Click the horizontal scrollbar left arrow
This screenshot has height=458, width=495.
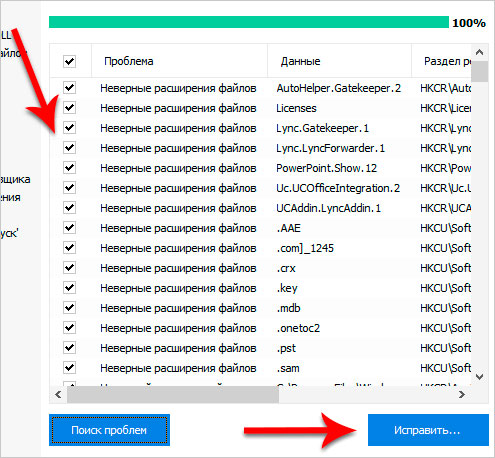pos(58,395)
